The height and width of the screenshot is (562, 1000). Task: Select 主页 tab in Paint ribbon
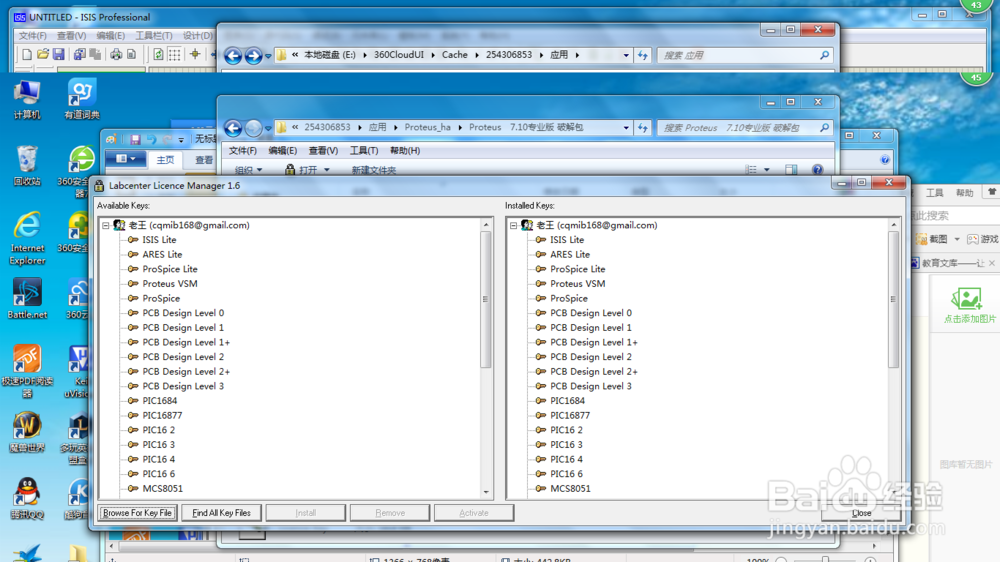pyautogui.click(x=165, y=160)
